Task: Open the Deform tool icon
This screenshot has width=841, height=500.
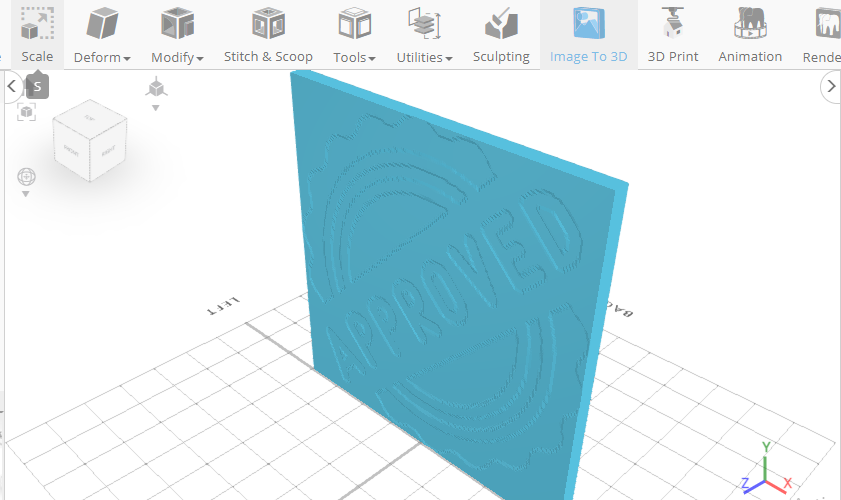Action: 102,24
